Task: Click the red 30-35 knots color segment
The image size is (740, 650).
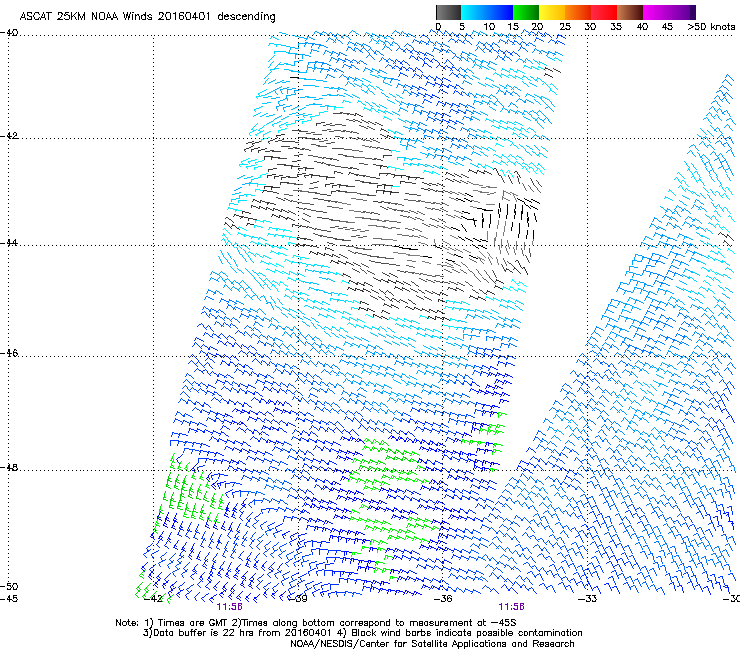Action: 604,12
